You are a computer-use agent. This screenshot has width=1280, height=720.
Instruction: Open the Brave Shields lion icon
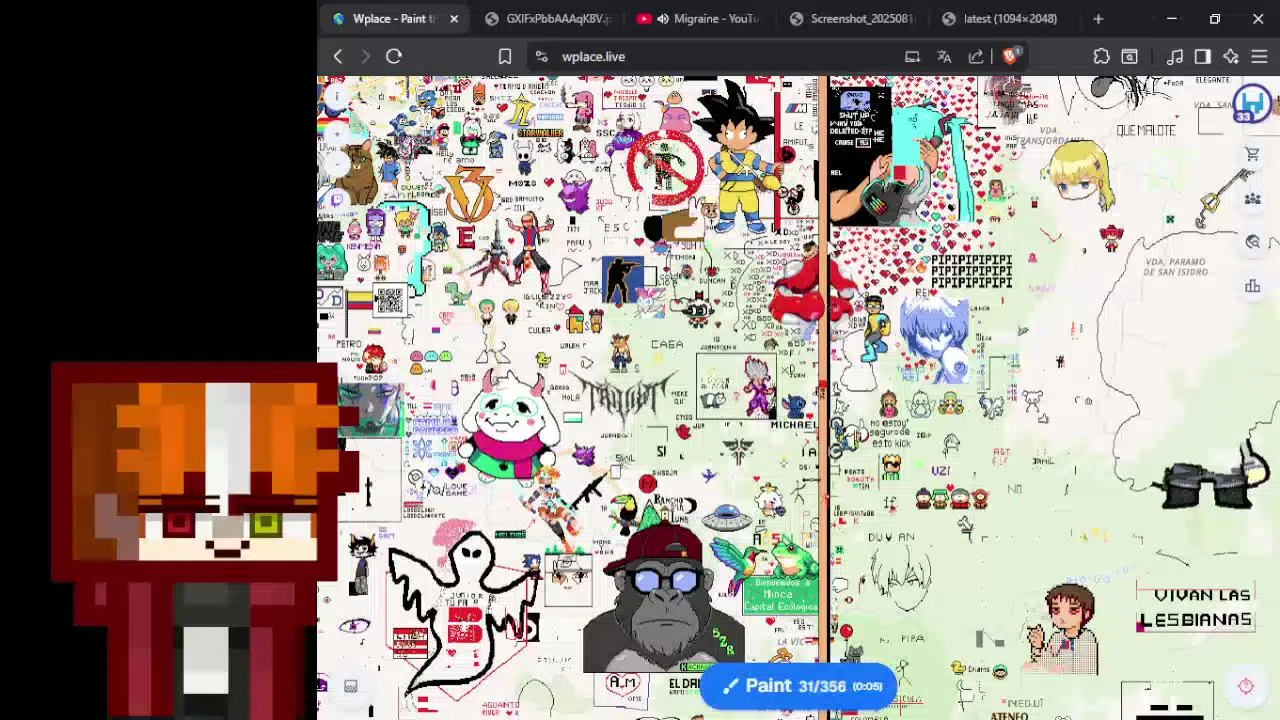click(1009, 57)
